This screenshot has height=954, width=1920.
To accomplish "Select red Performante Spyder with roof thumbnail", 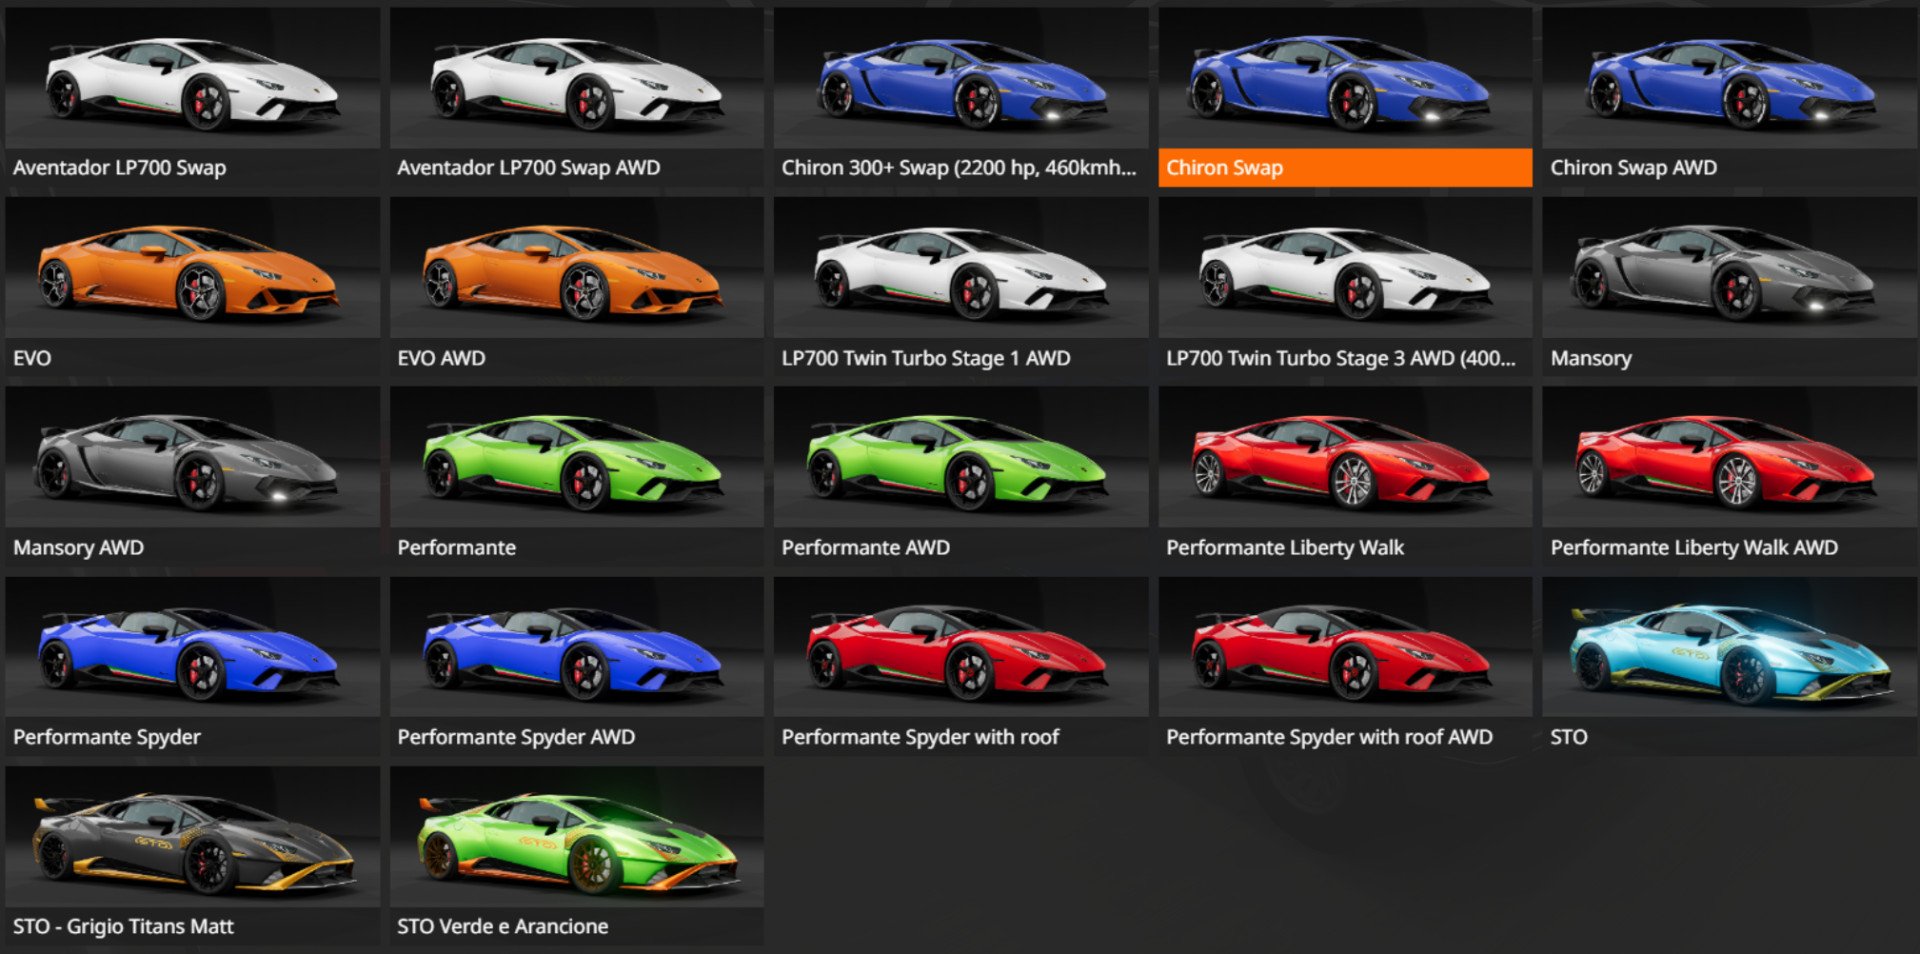I will coord(960,647).
